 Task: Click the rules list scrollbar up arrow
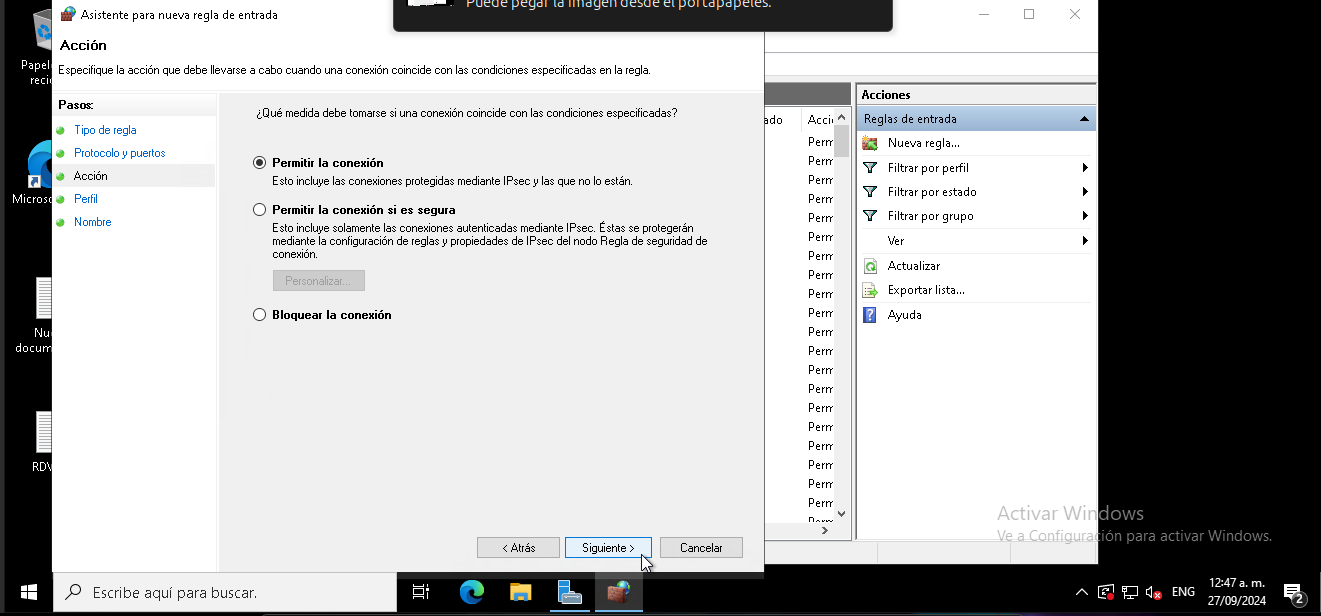click(x=841, y=118)
